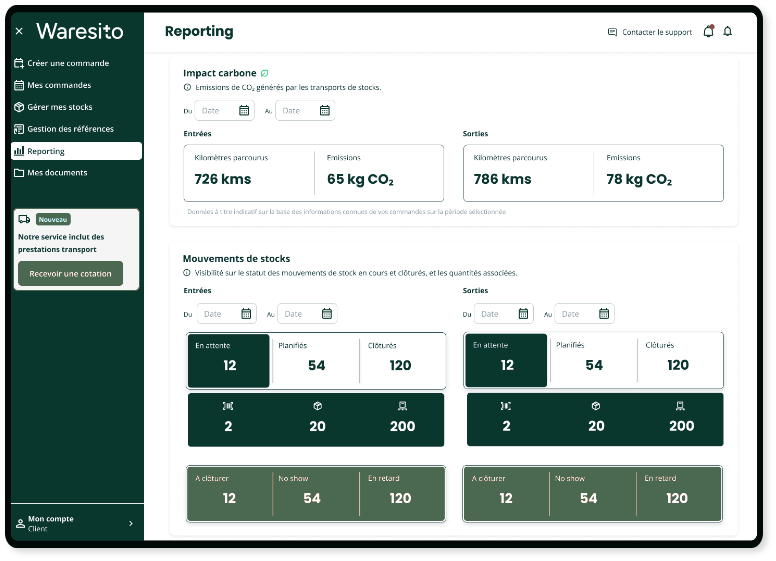The image size is (776, 561).
Task: Open calendar for Impact carbone end date
Action: 324,111
